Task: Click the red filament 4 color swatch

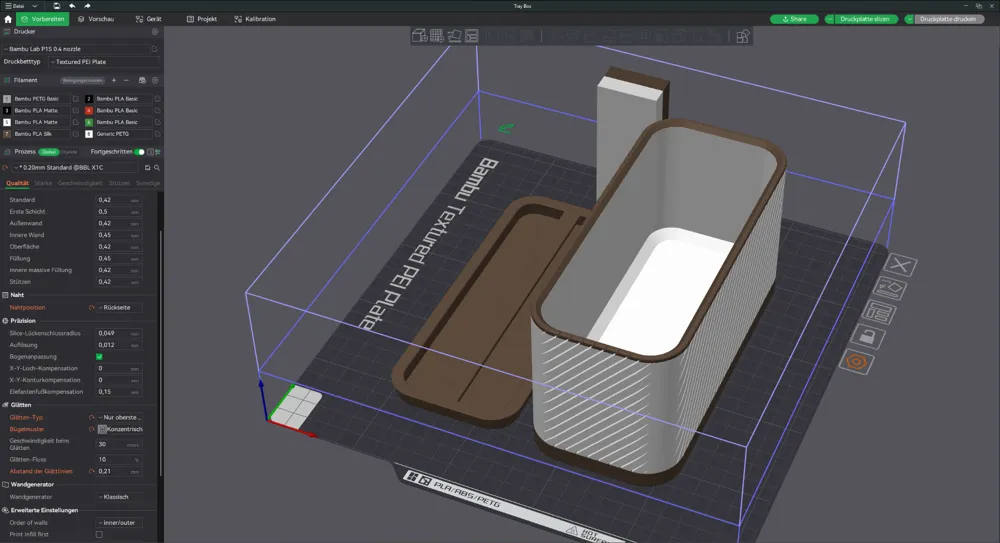Action: 89,111
